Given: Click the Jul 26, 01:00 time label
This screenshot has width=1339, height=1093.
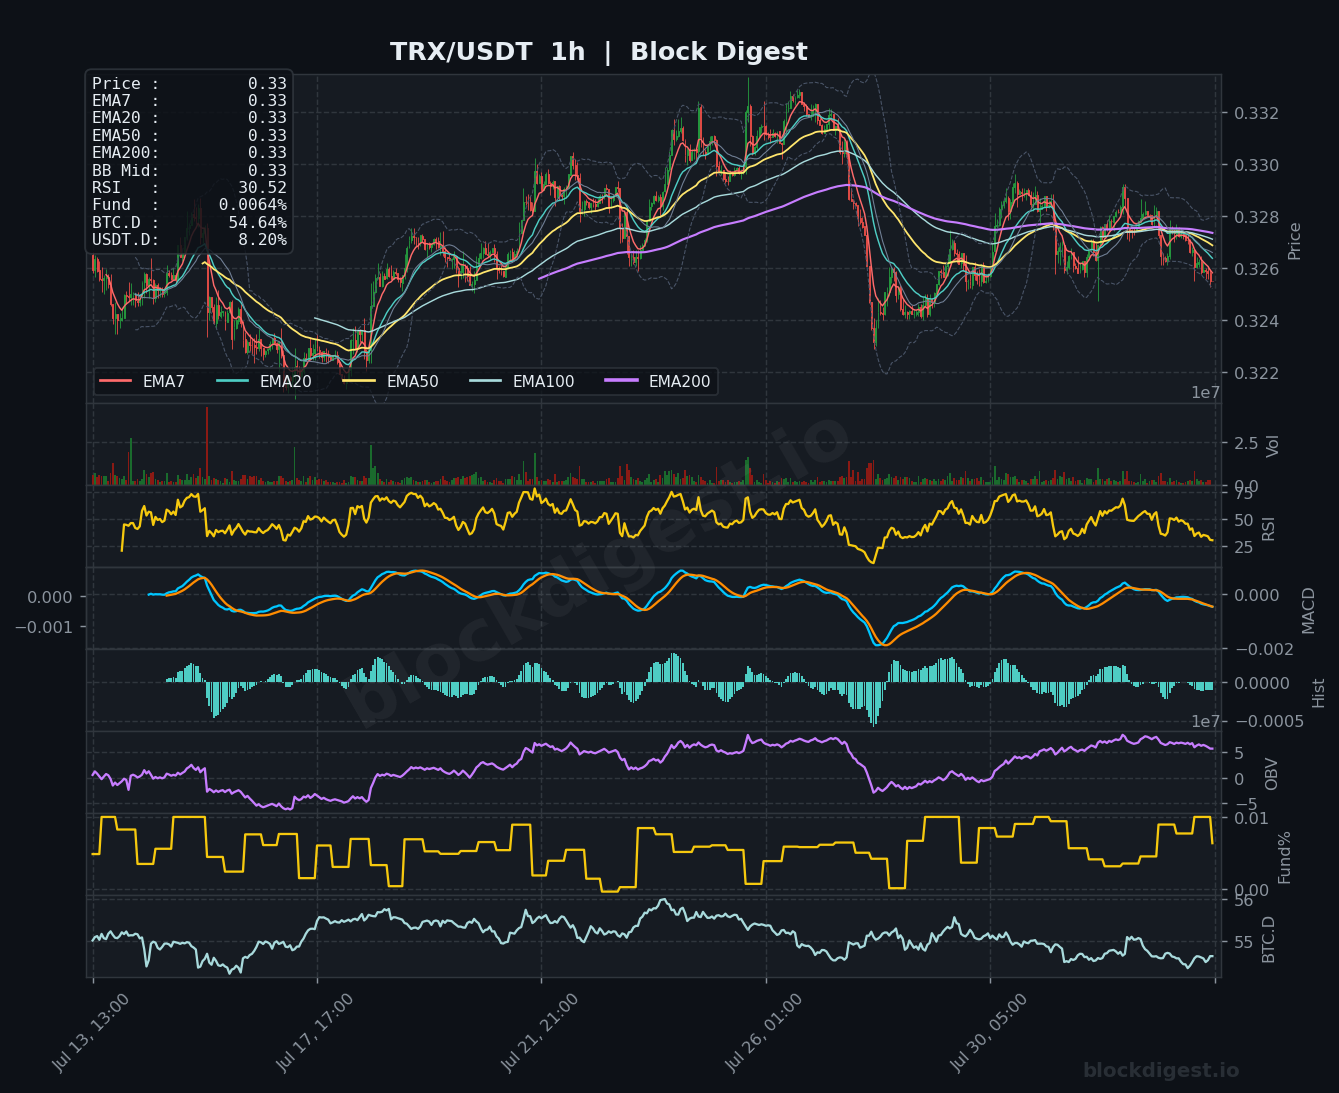Looking at the screenshot, I should coord(764,1033).
